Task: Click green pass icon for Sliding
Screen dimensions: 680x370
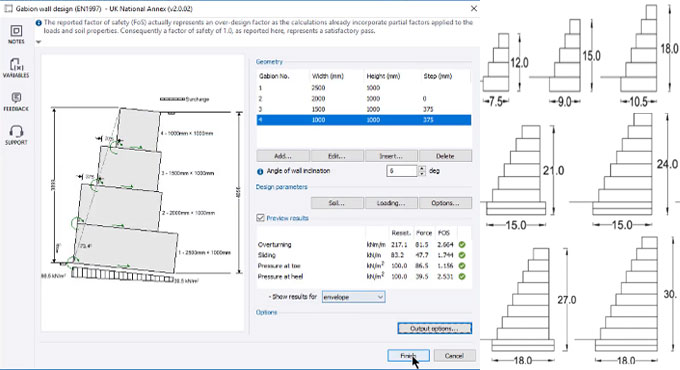Action: [462, 255]
